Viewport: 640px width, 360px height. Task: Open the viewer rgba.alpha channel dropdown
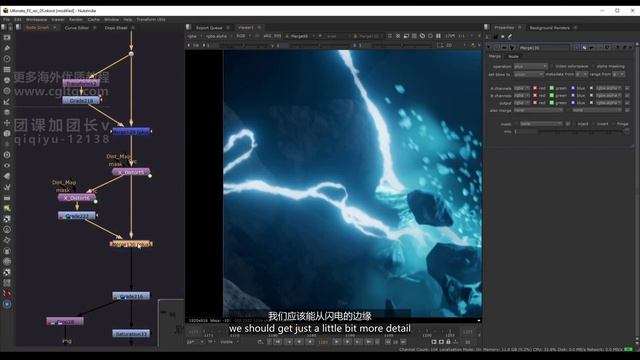[218, 36]
